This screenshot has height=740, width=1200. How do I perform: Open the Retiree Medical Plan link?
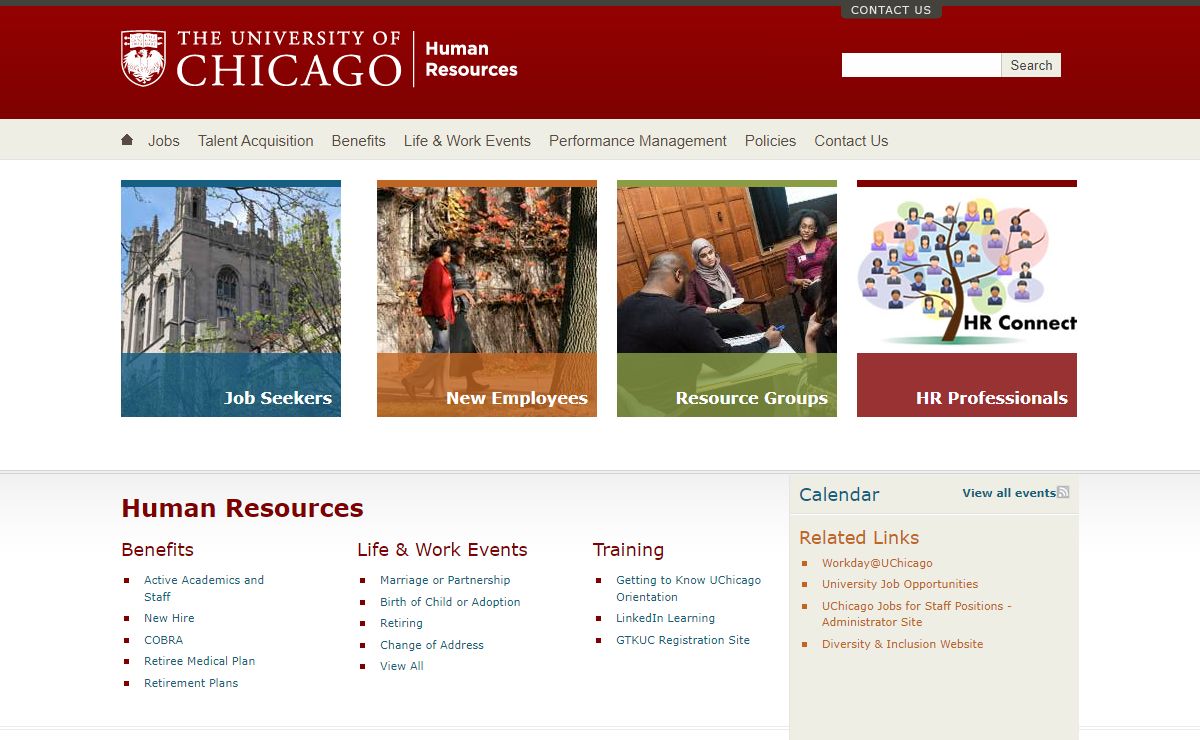199,661
